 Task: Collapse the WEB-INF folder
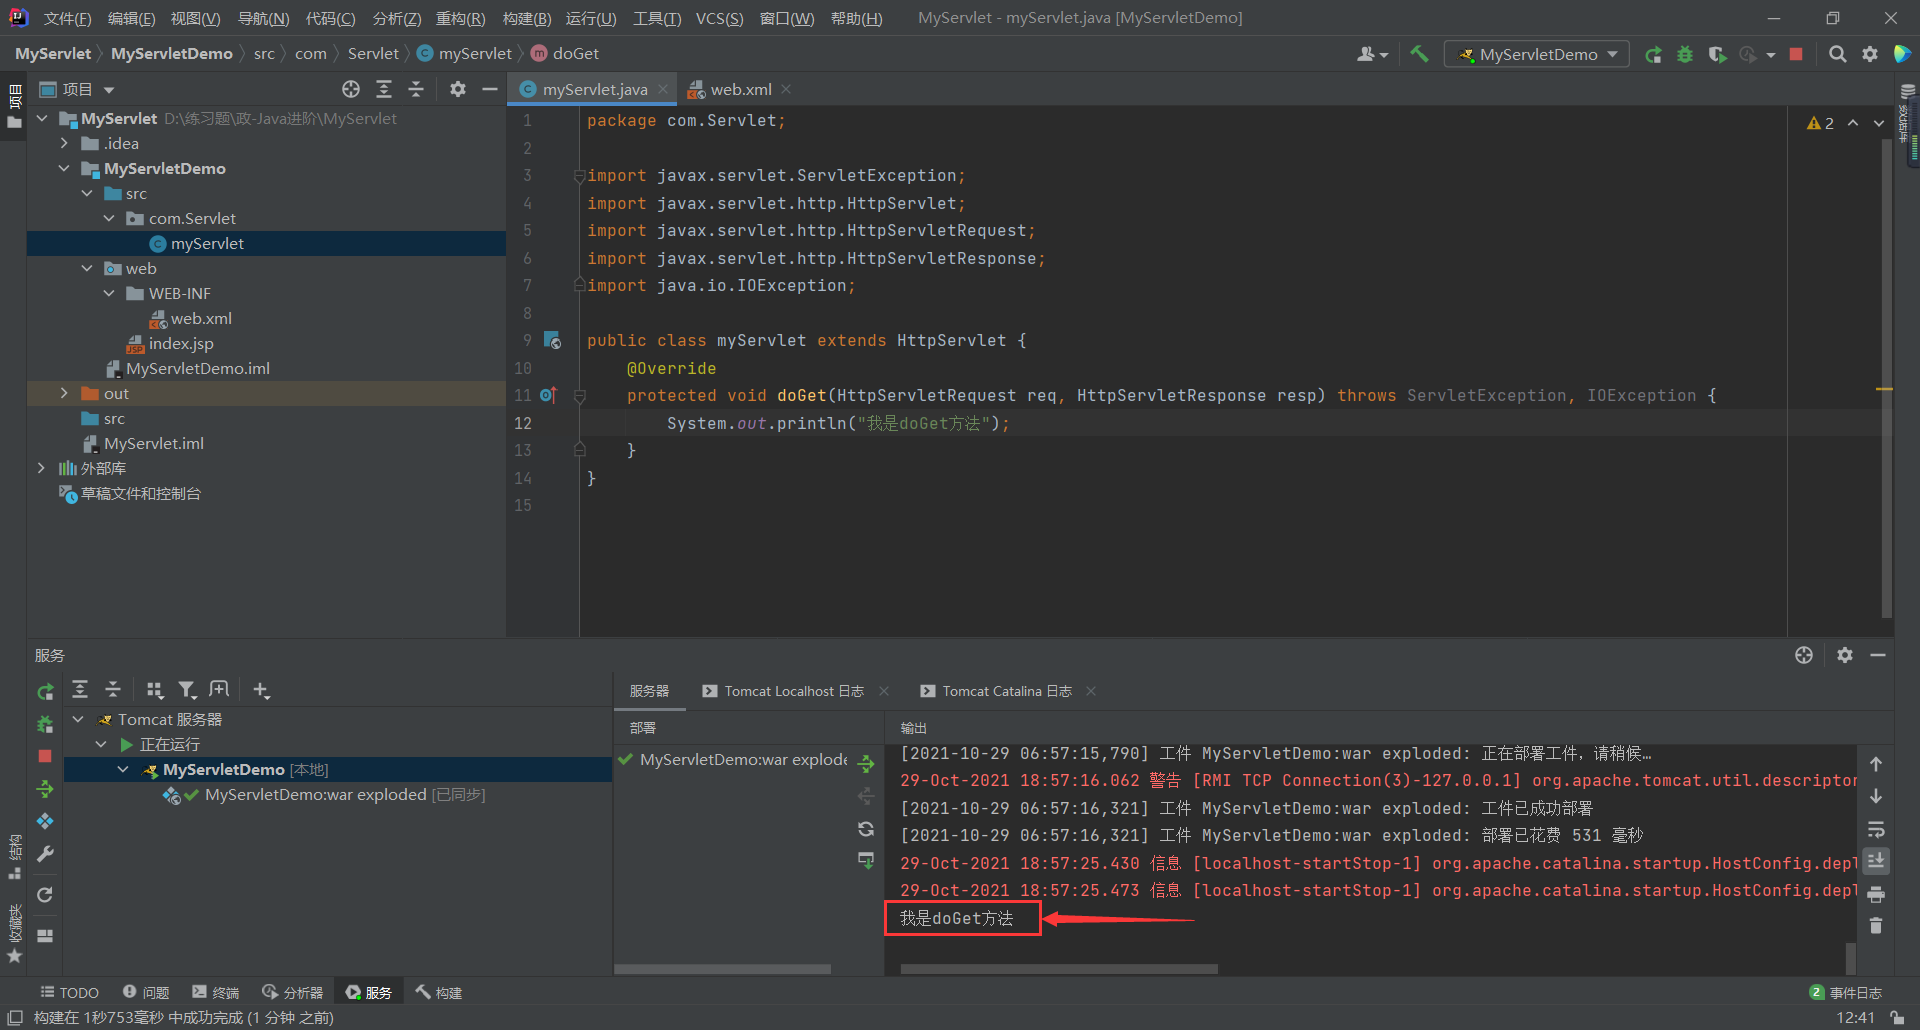point(110,293)
